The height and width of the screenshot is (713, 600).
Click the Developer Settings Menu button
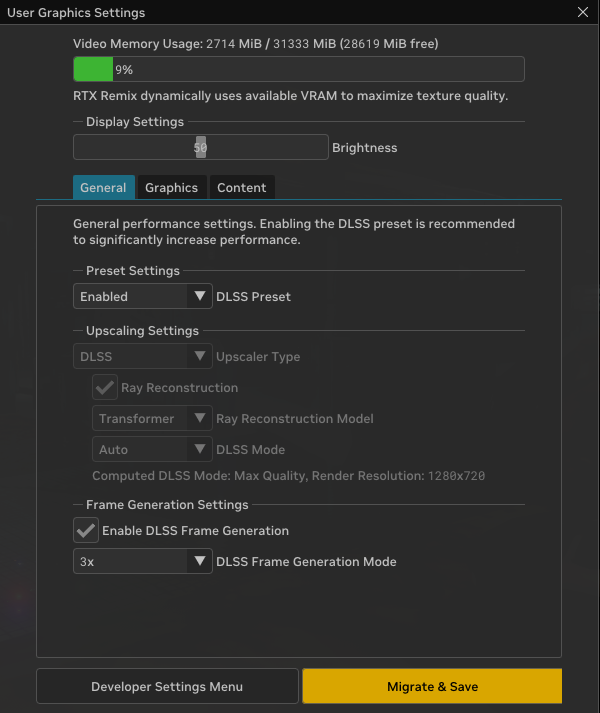167,686
